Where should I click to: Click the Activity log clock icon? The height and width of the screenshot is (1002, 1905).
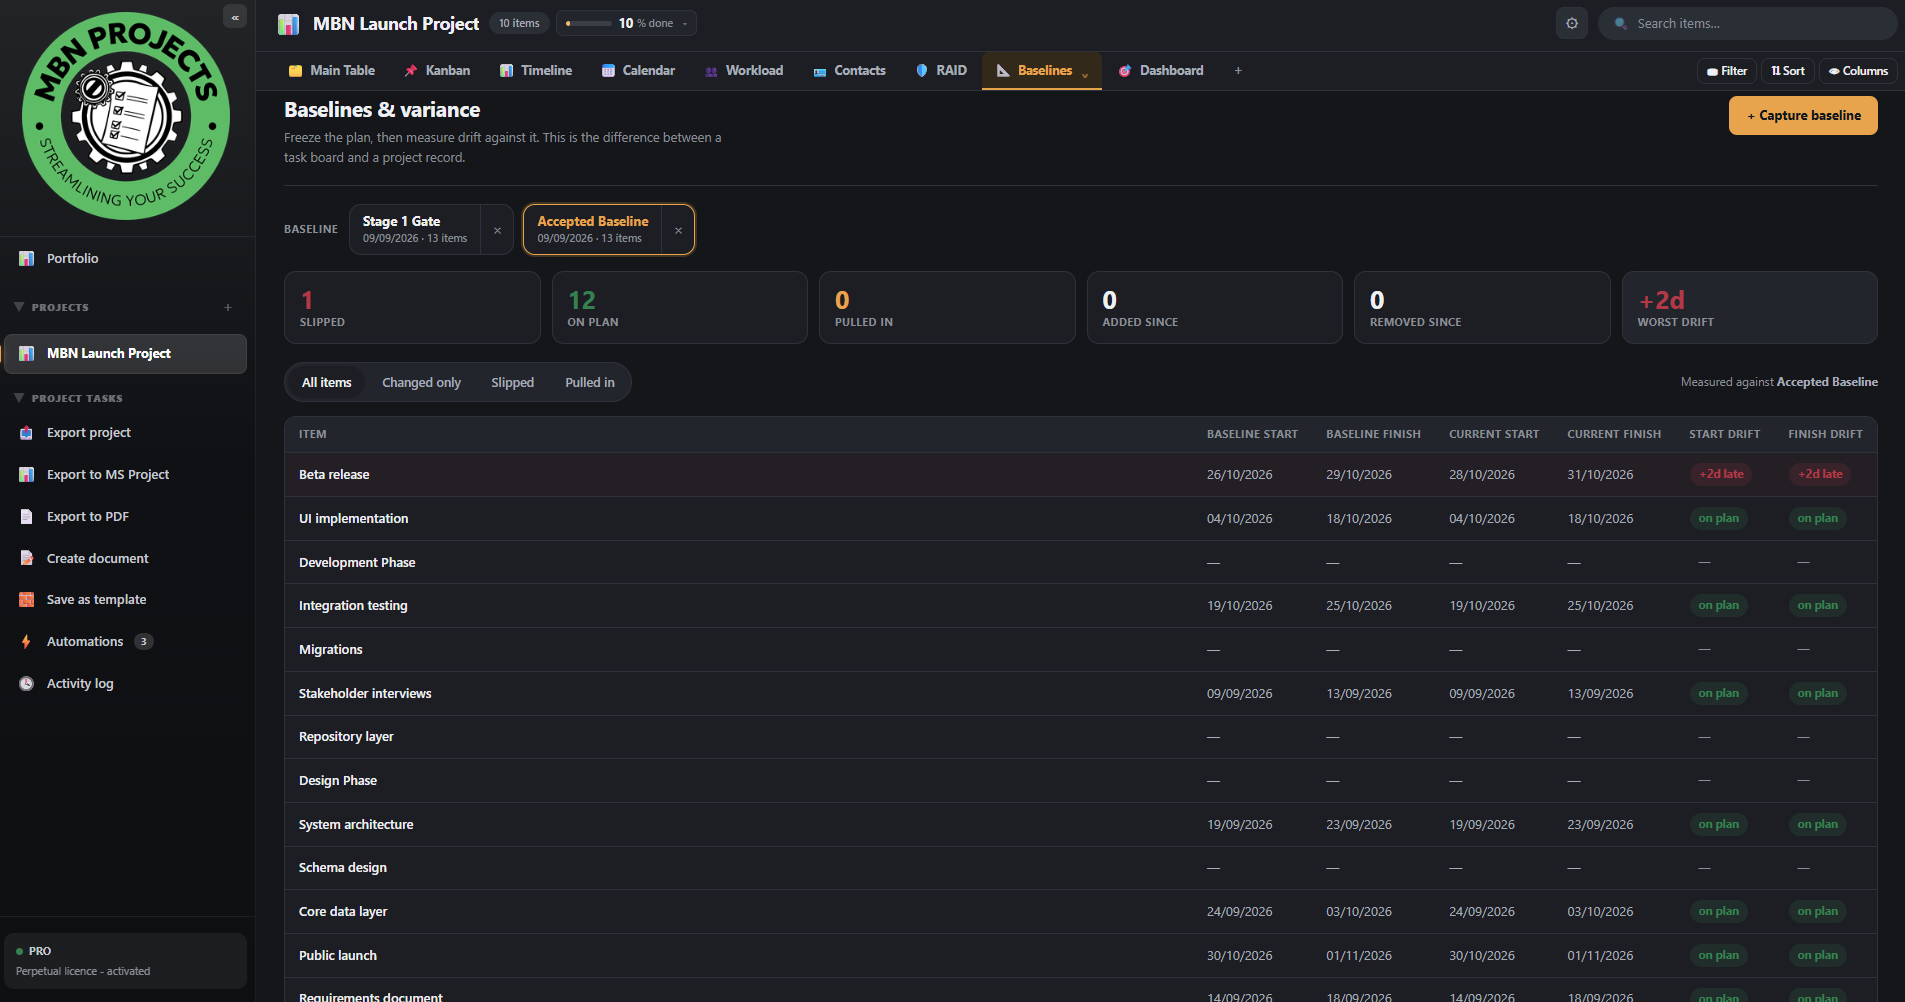click(27, 684)
